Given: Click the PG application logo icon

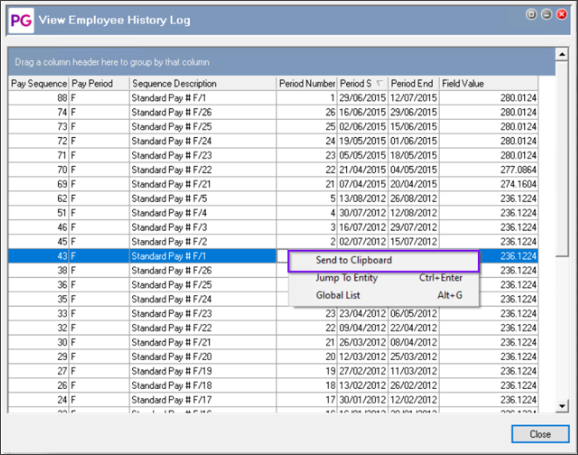Looking at the screenshot, I should 21,20.
